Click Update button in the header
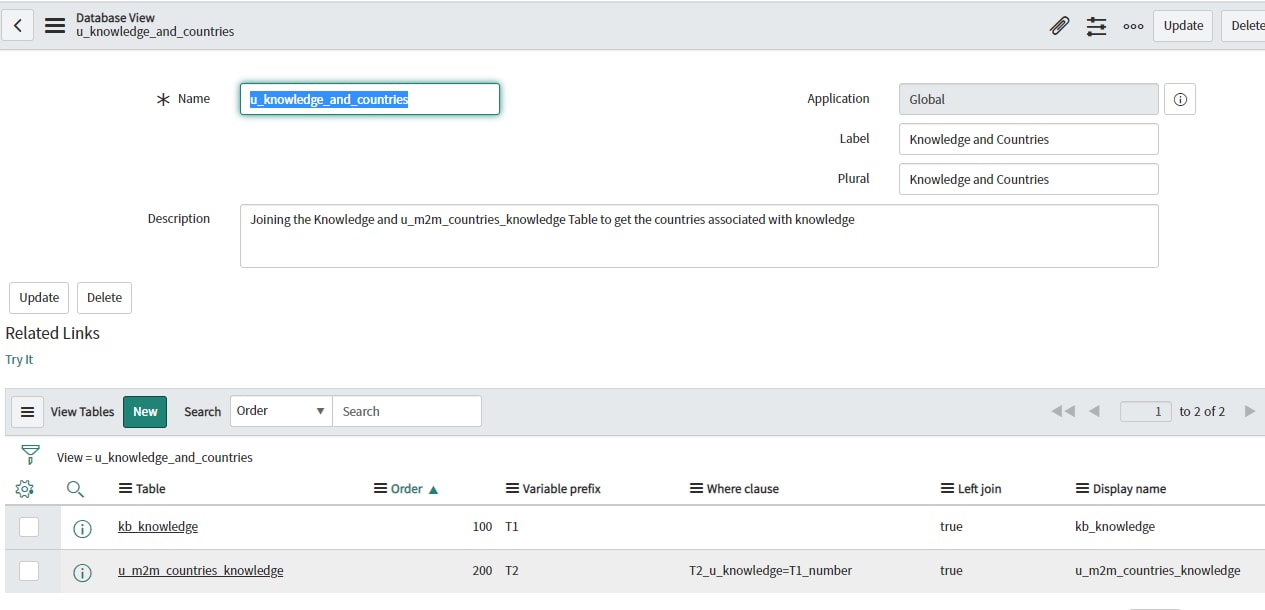This screenshot has height=610, width=1265. pyautogui.click(x=1183, y=26)
